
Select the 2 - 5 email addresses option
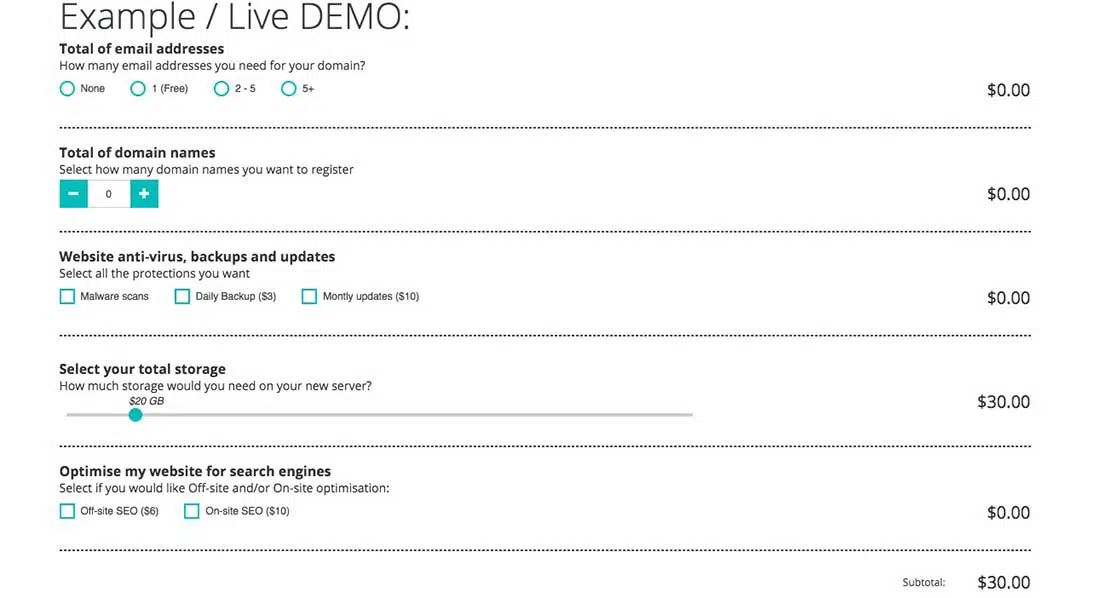click(x=222, y=89)
